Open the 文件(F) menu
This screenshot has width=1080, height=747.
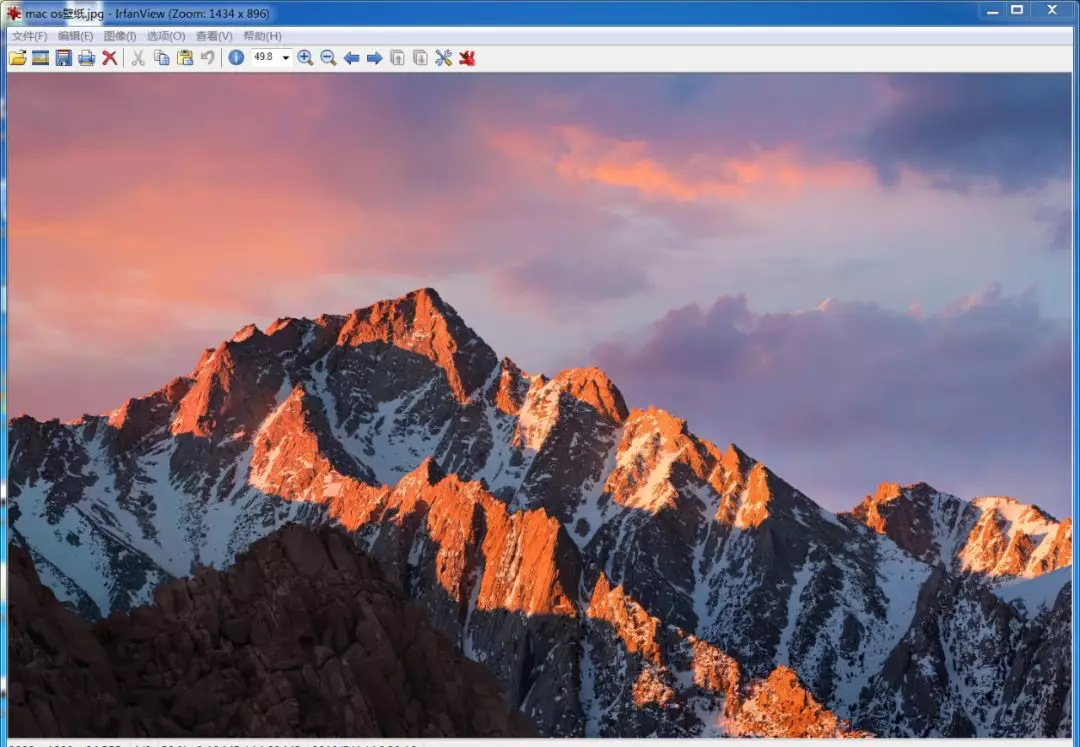point(30,36)
